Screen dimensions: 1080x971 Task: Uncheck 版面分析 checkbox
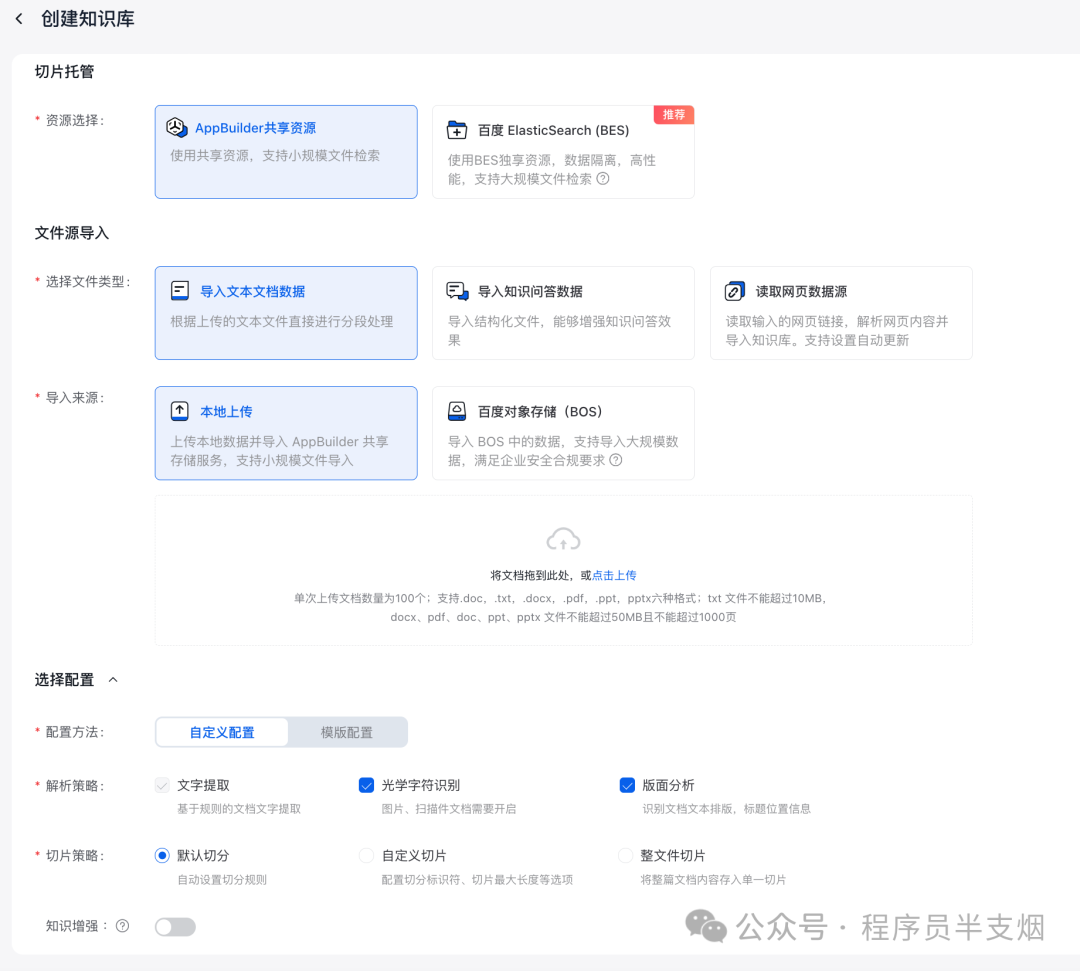[627, 785]
